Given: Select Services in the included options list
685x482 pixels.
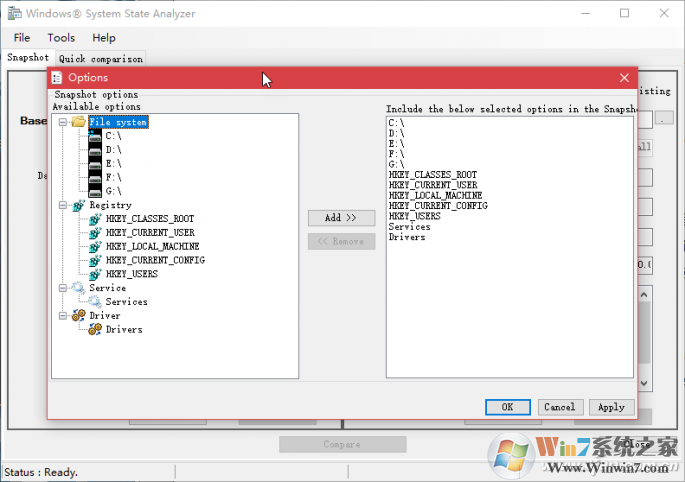Looking at the screenshot, I should click(x=409, y=227).
